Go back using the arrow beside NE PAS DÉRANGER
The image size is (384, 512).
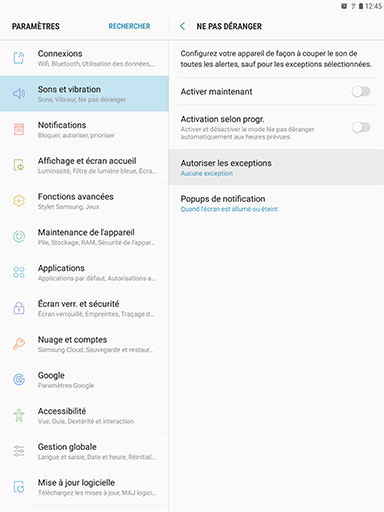coord(182,26)
